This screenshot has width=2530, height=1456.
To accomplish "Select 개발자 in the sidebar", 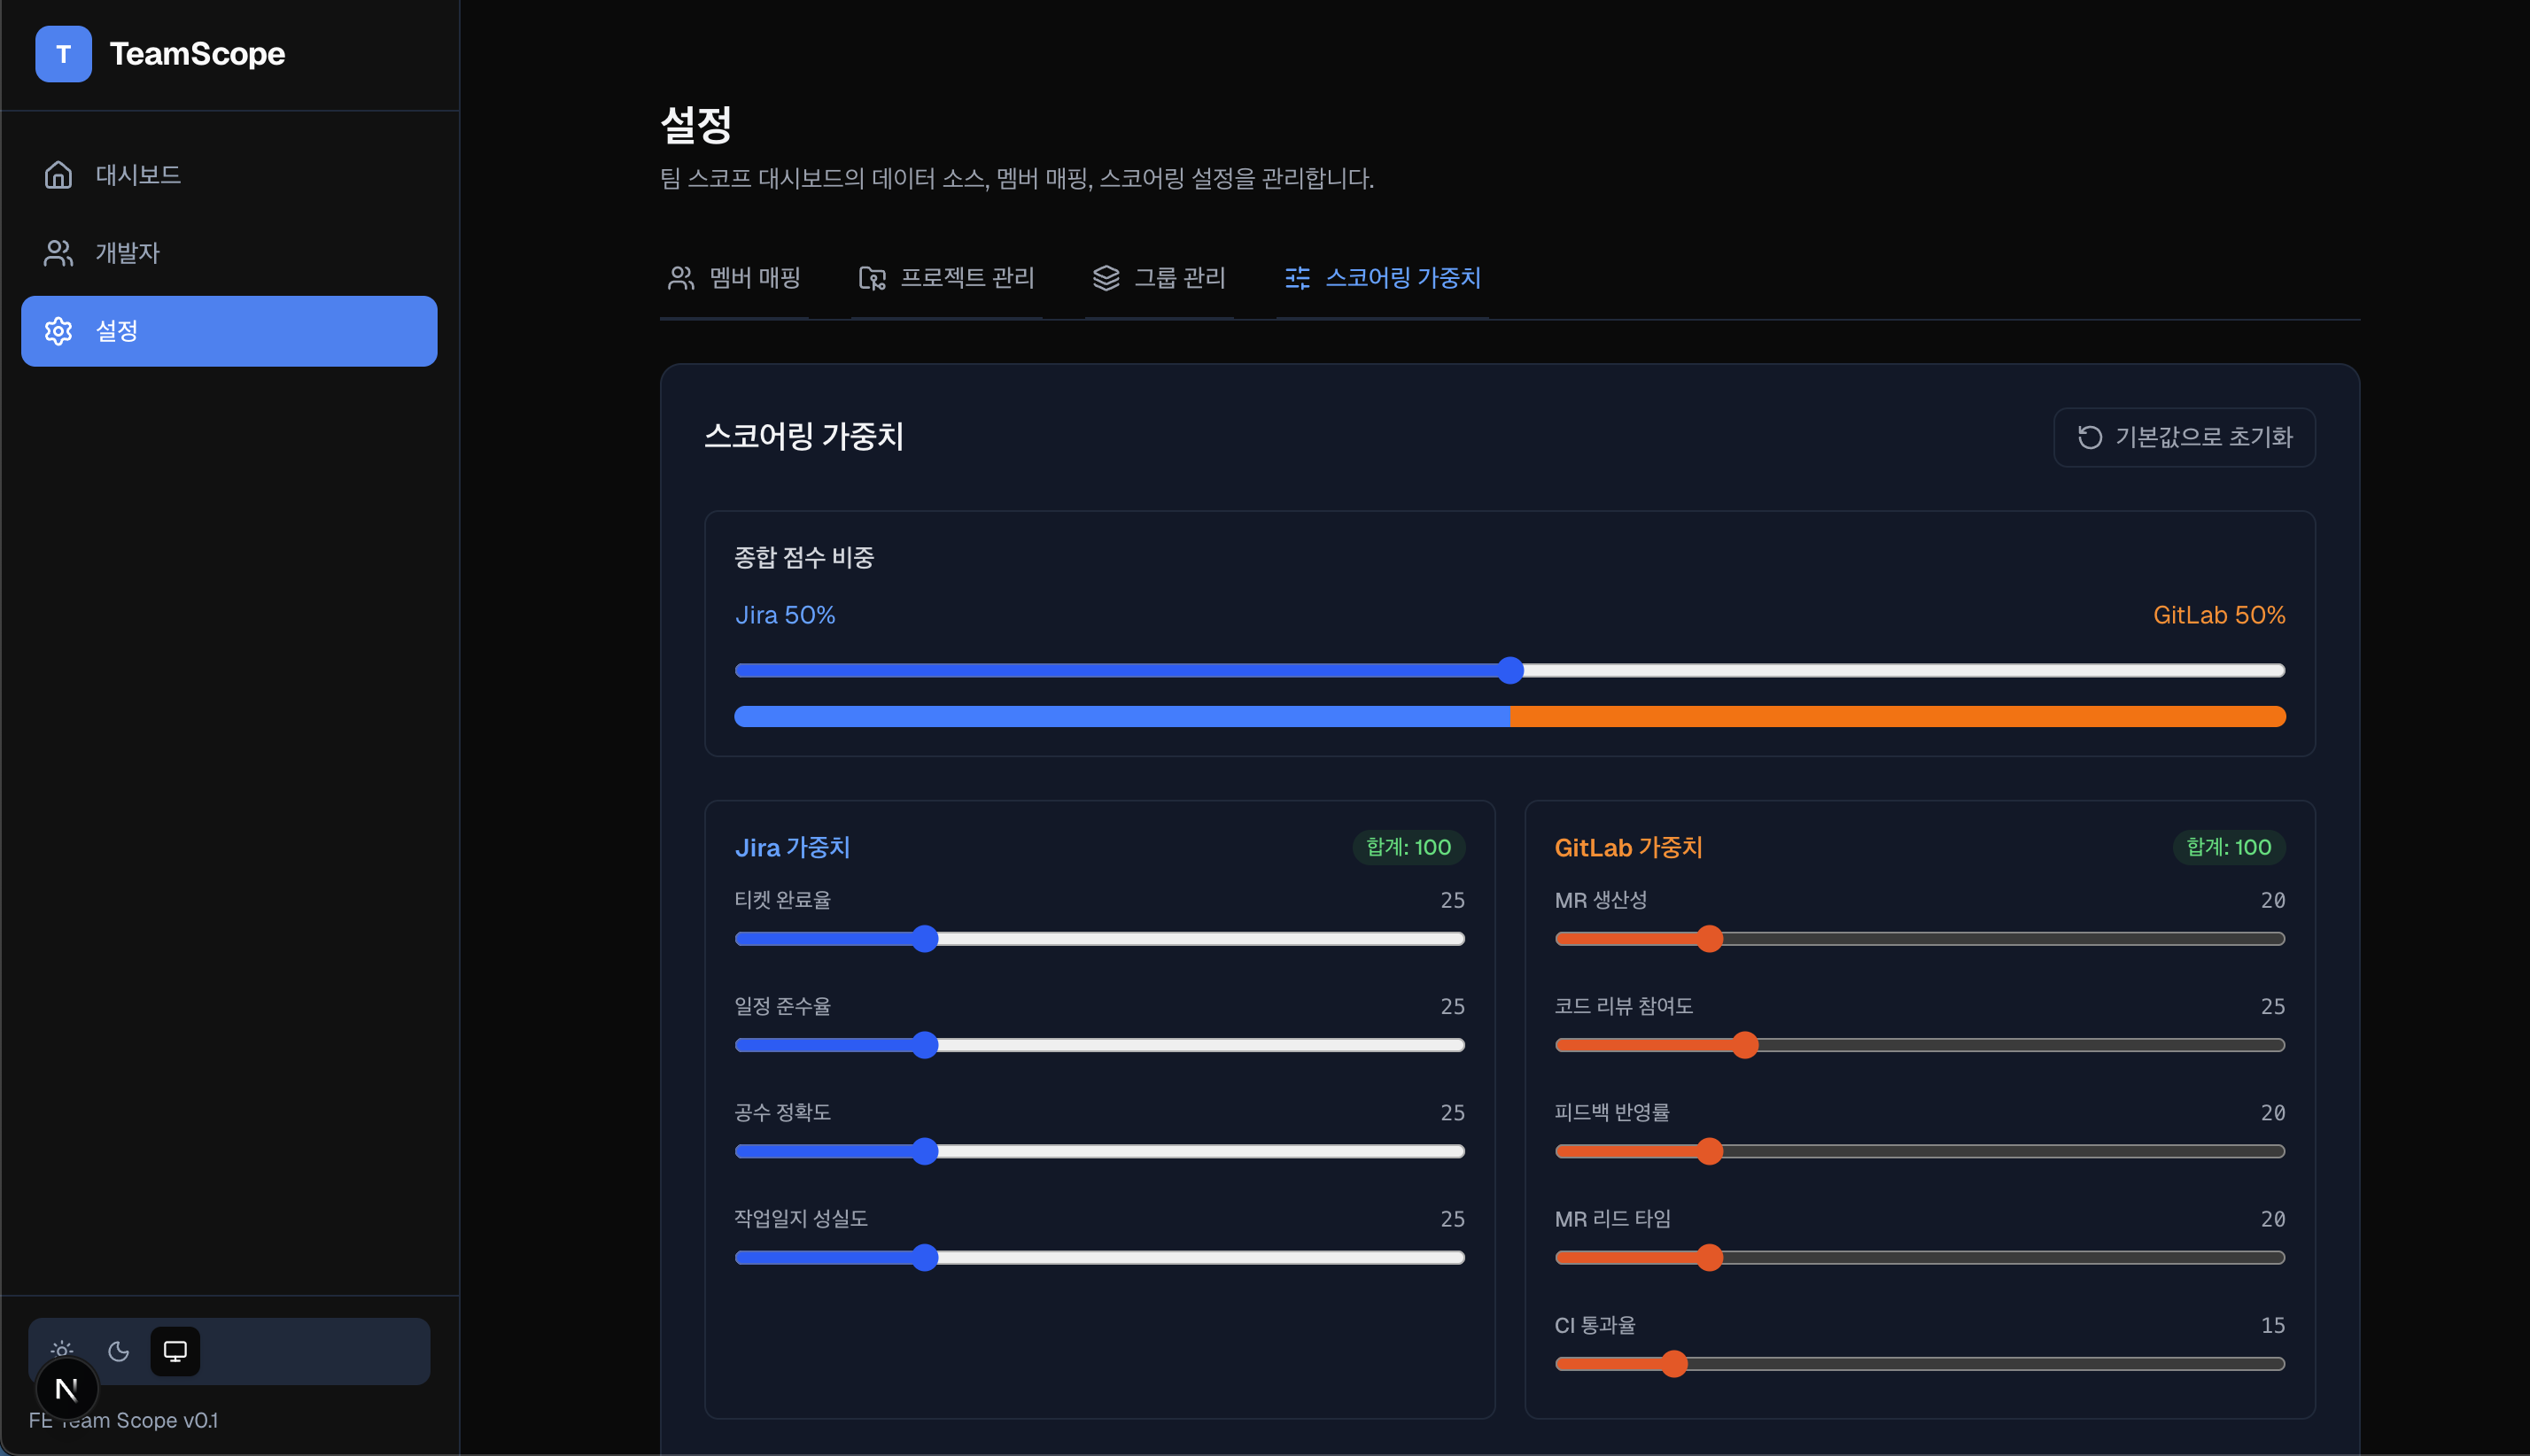I will tap(127, 253).
